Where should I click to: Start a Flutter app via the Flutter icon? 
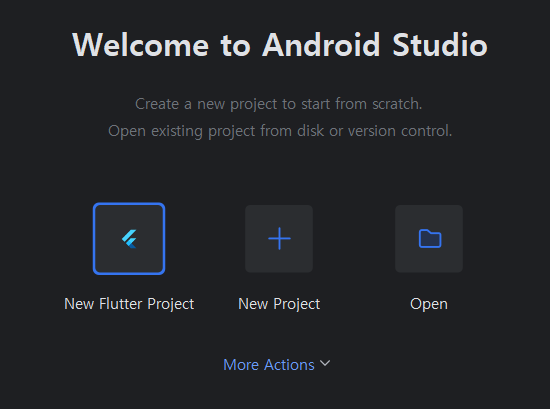(129, 239)
